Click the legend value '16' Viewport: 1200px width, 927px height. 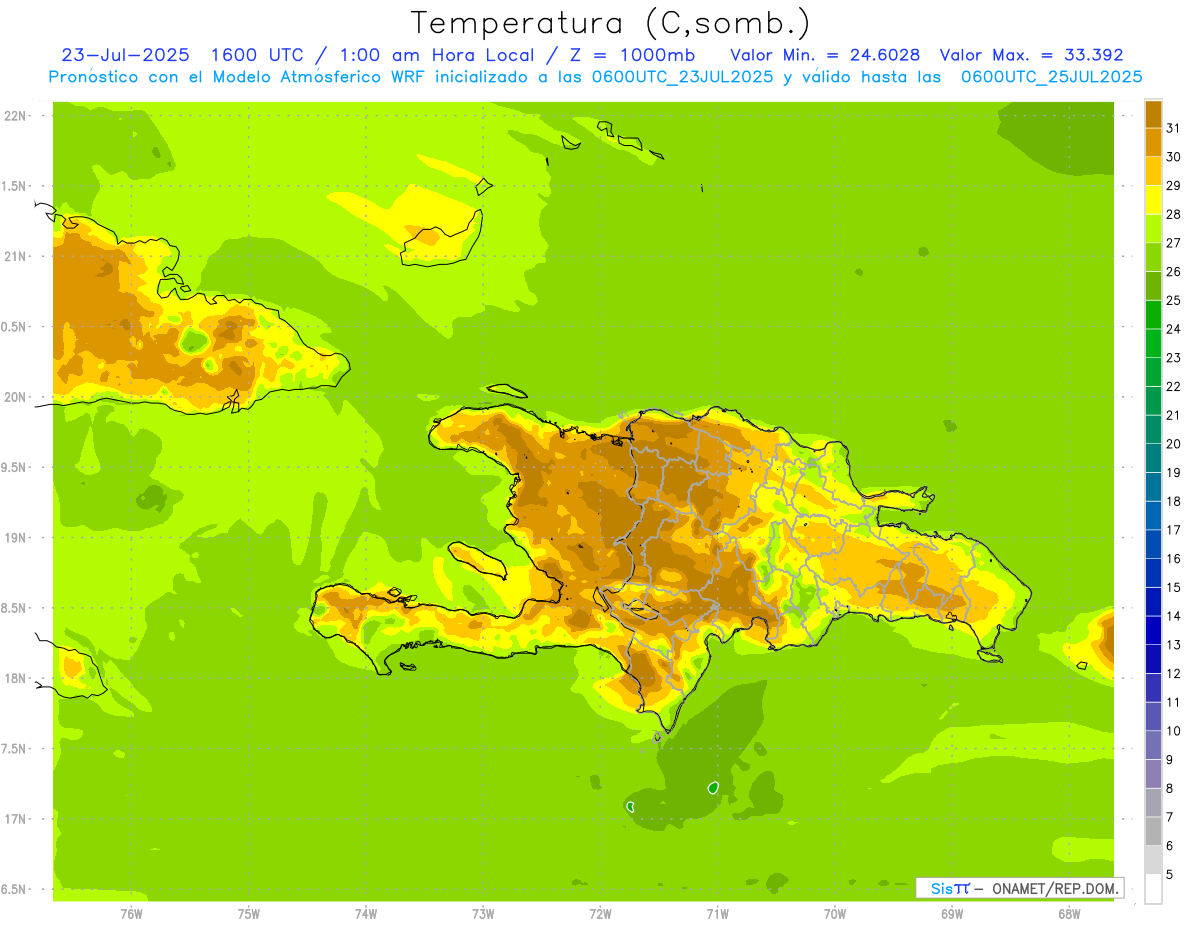(x=1174, y=559)
